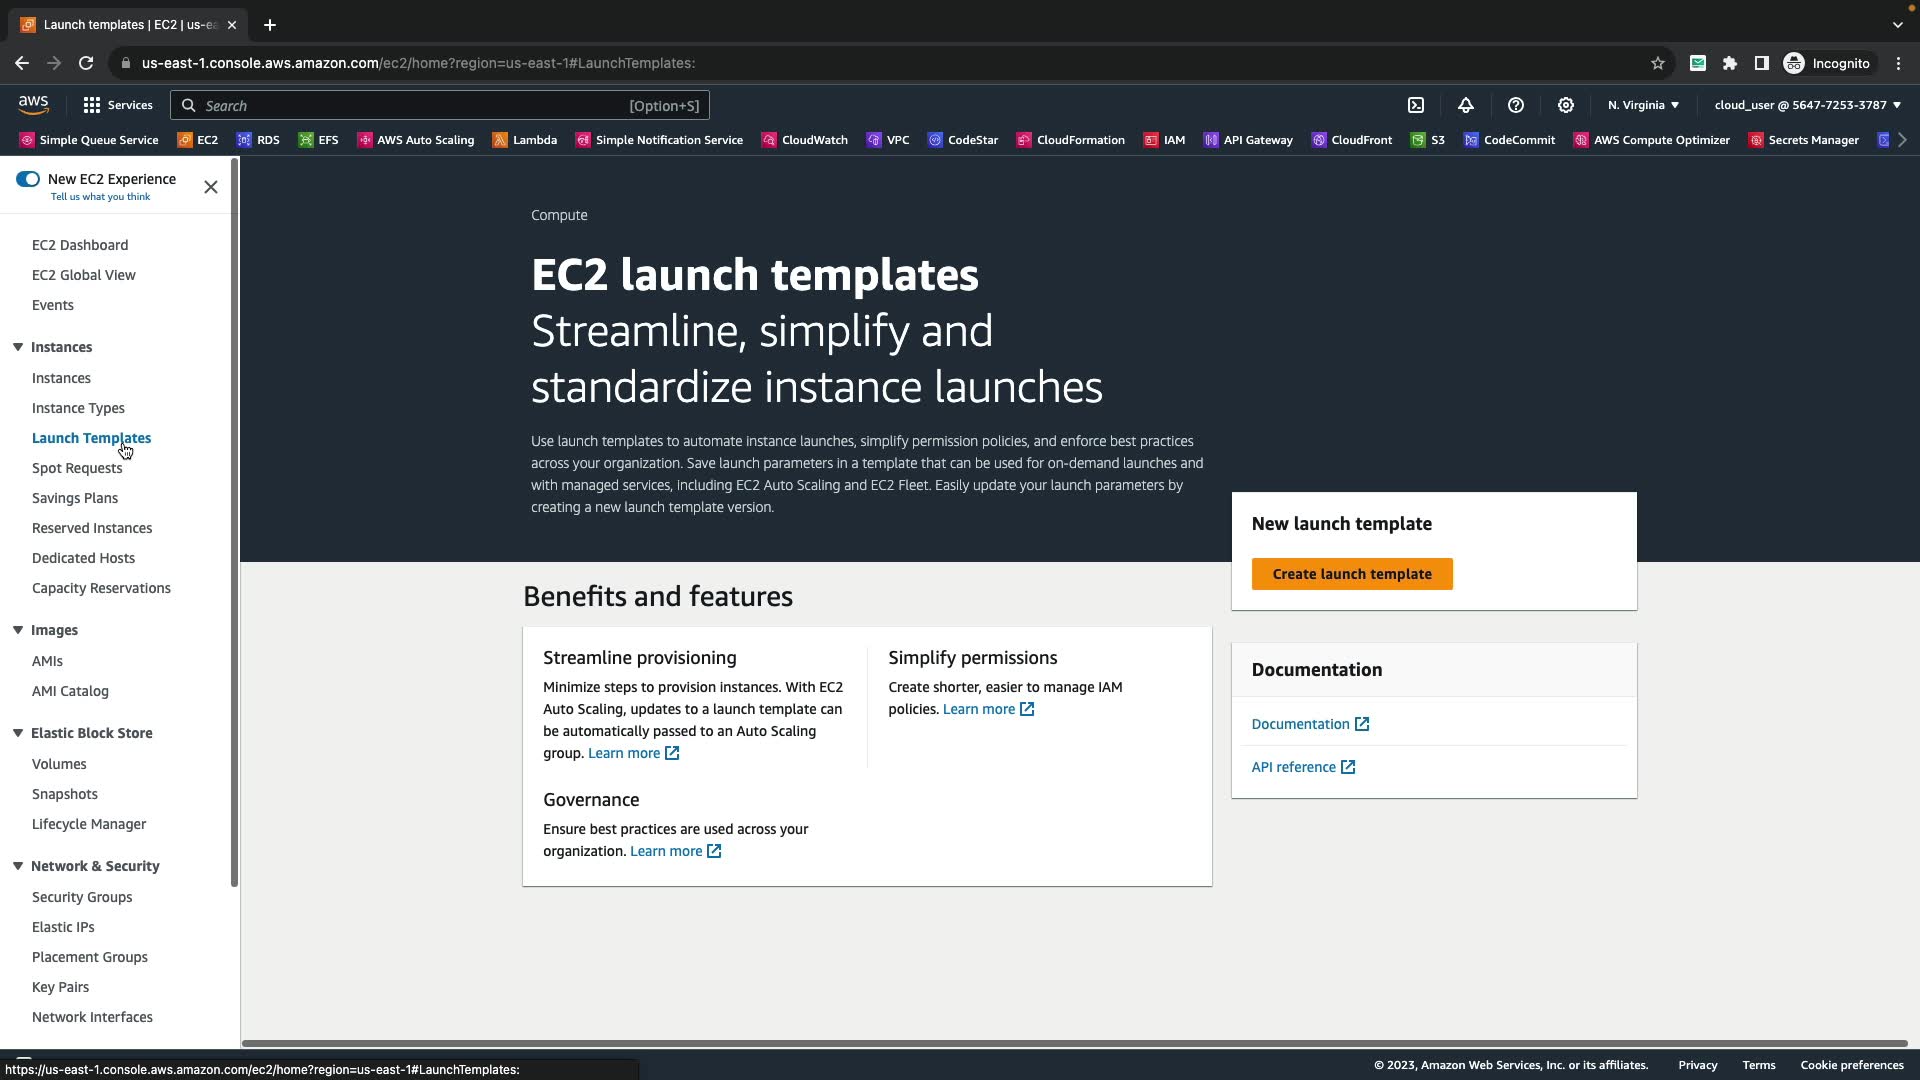Select Spot Requests in sidebar
Screen dimensions: 1920x1080
pyautogui.click(x=77, y=468)
